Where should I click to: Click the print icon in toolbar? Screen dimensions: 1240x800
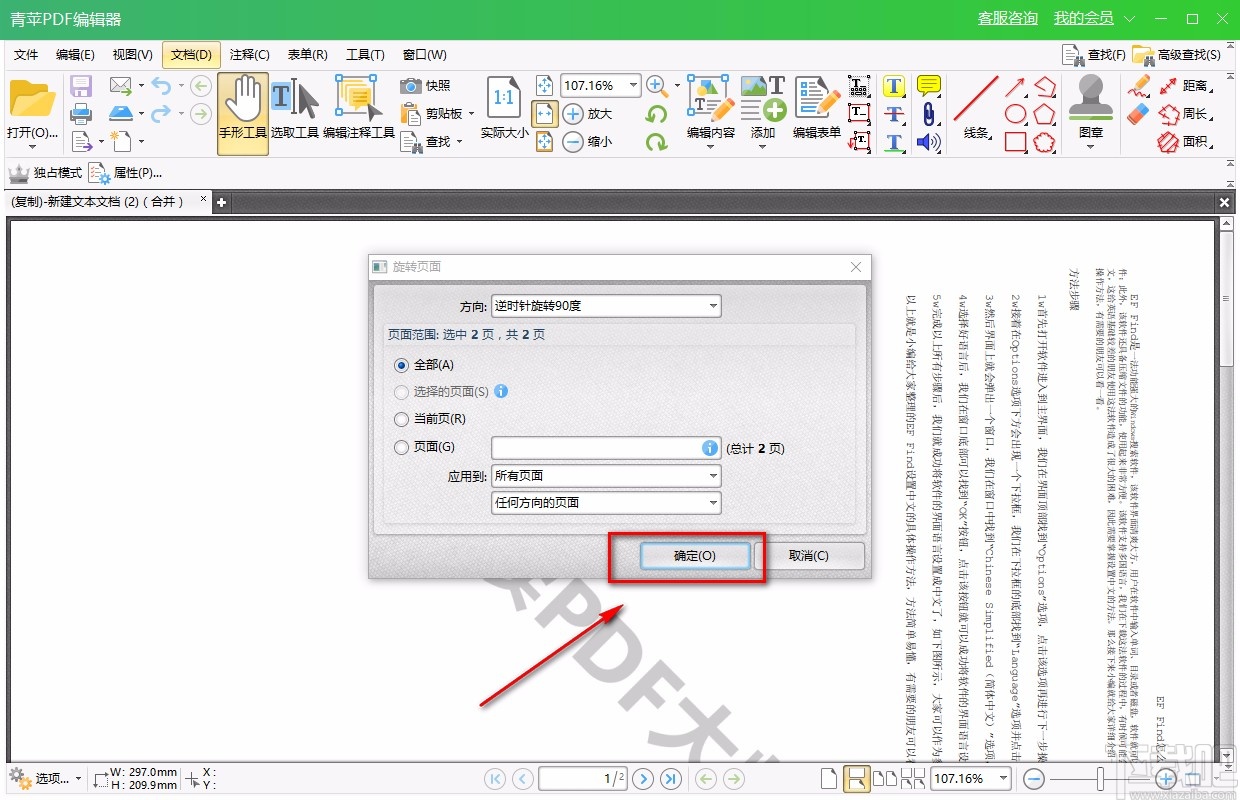pos(81,114)
